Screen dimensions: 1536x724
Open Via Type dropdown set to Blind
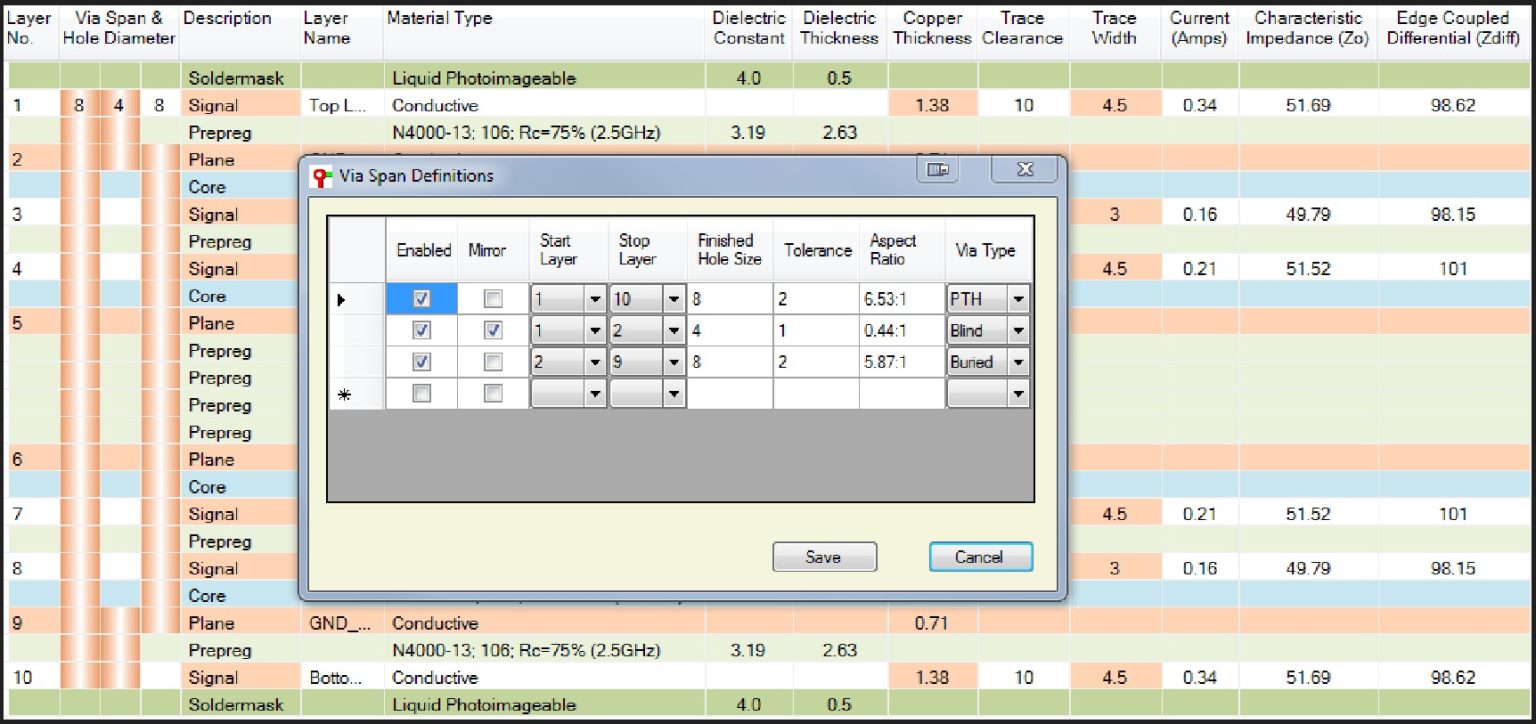coord(1018,330)
